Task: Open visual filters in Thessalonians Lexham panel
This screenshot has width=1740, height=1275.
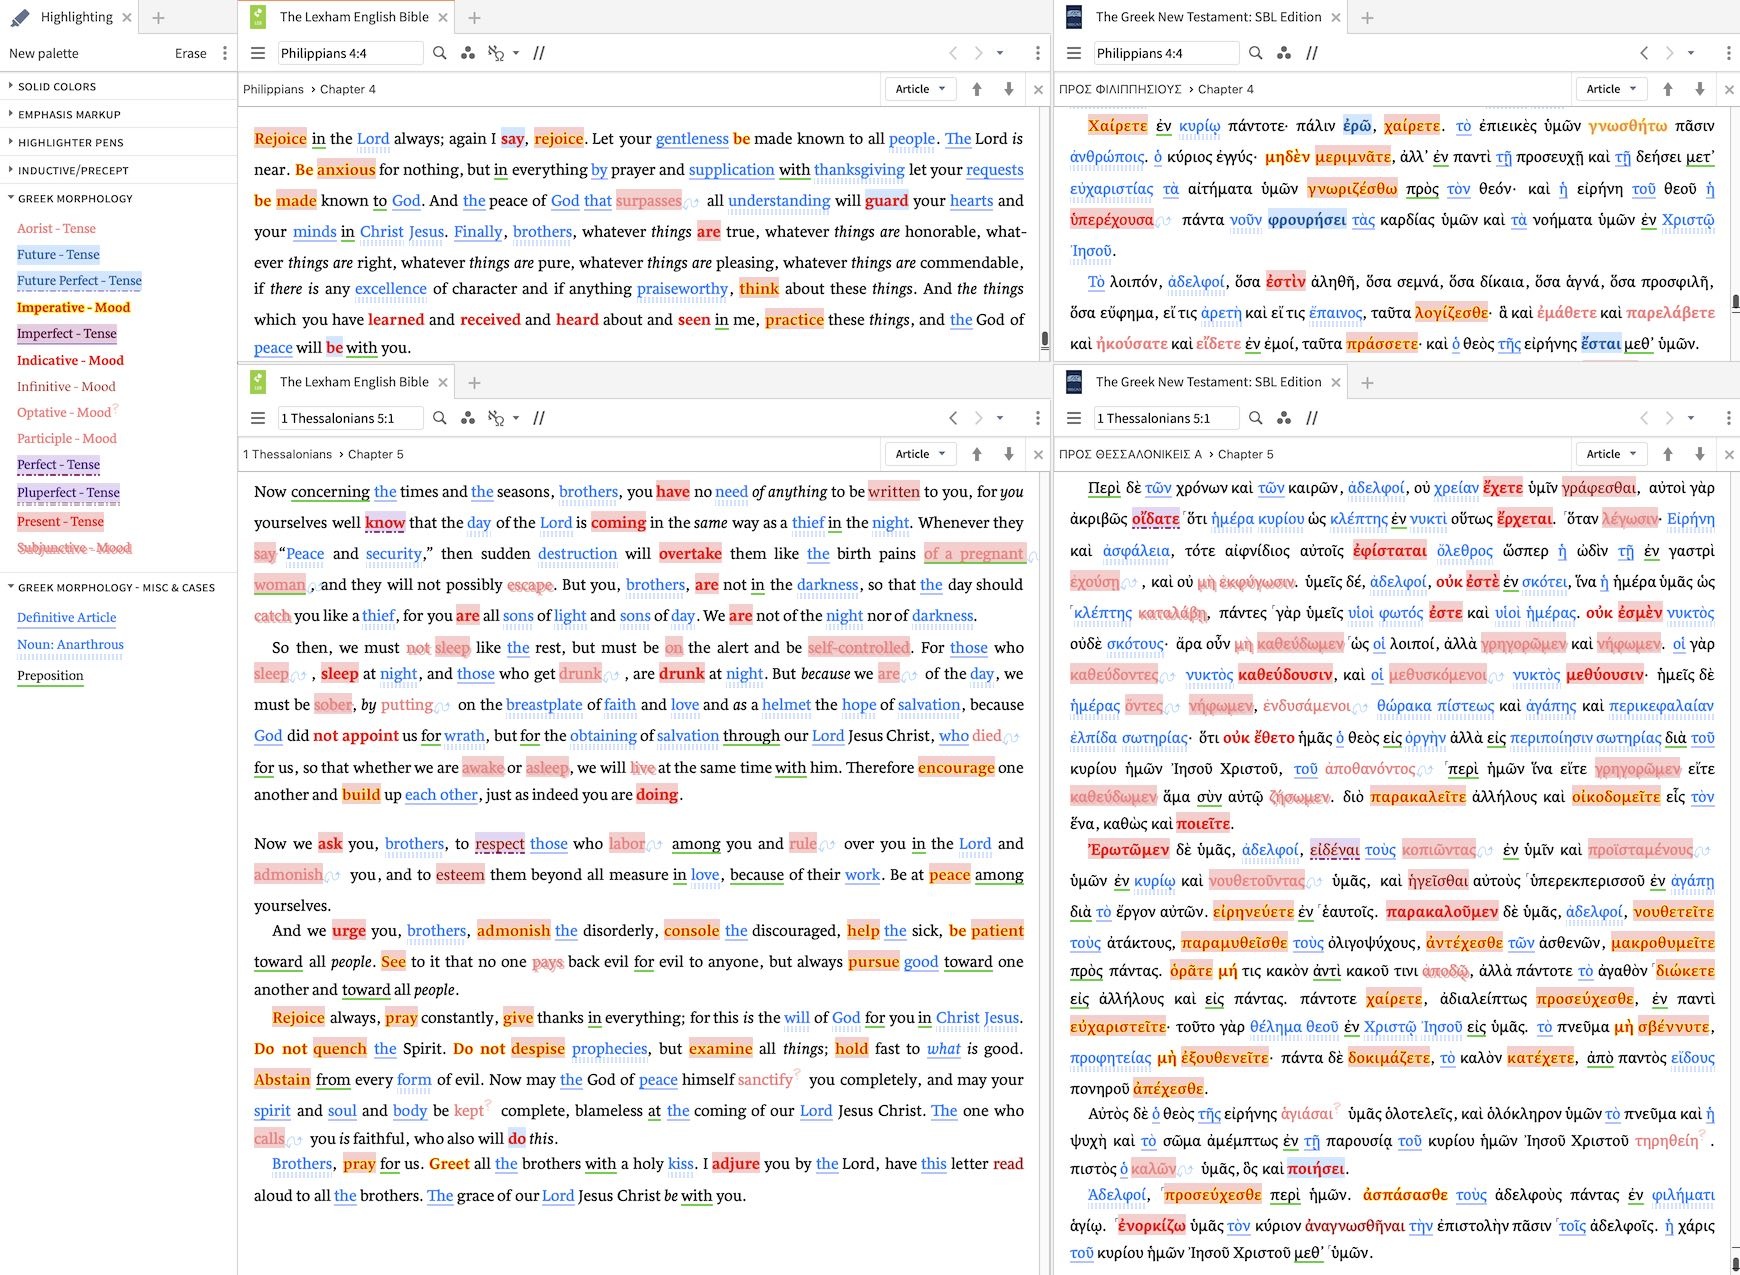Action: tap(467, 418)
